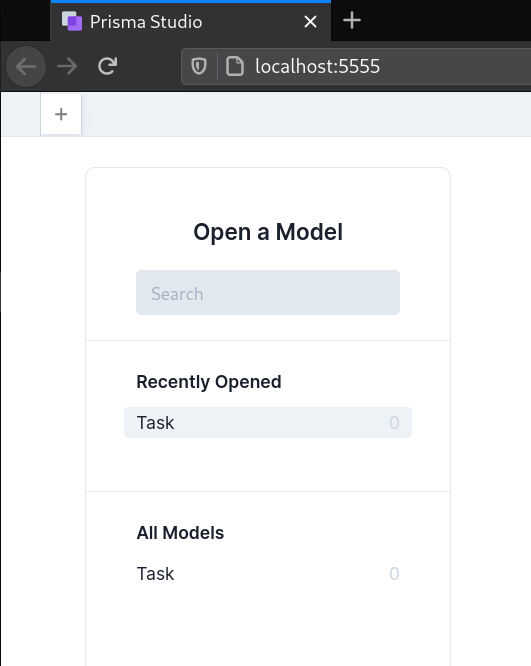Open the tracking protection shield panel
The height and width of the screenshot is (666, 531).
[199, 66]
